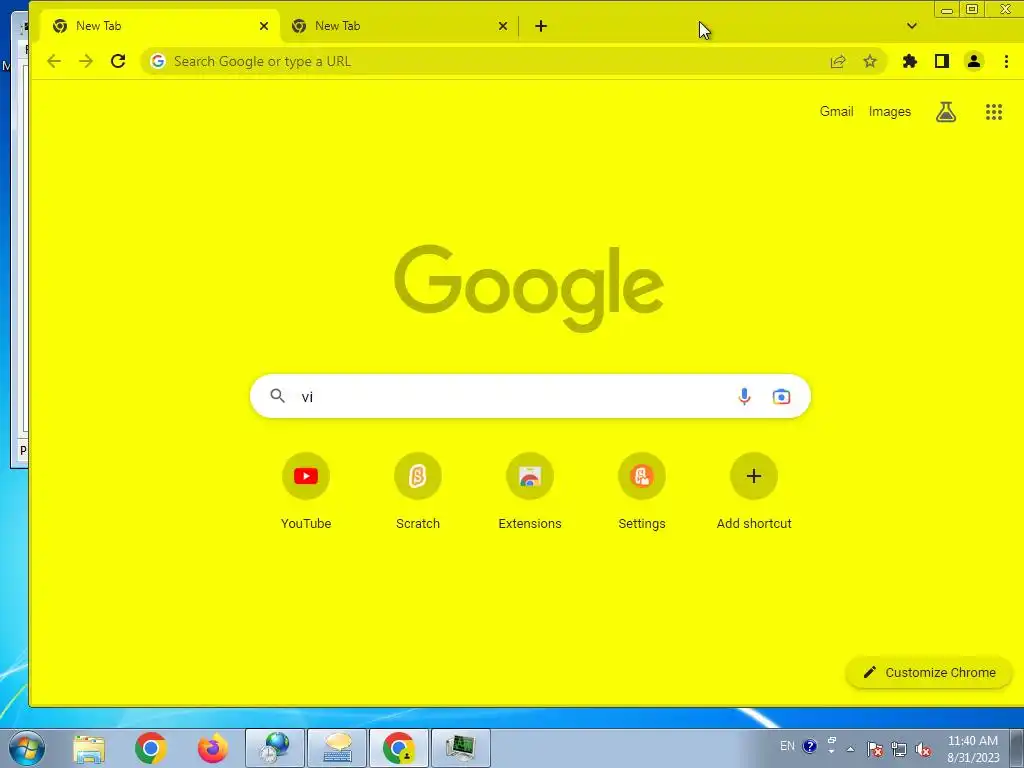The image size is (1024, 768).
Task: Toggle the side panel icon
Action: tap(942, 61)
